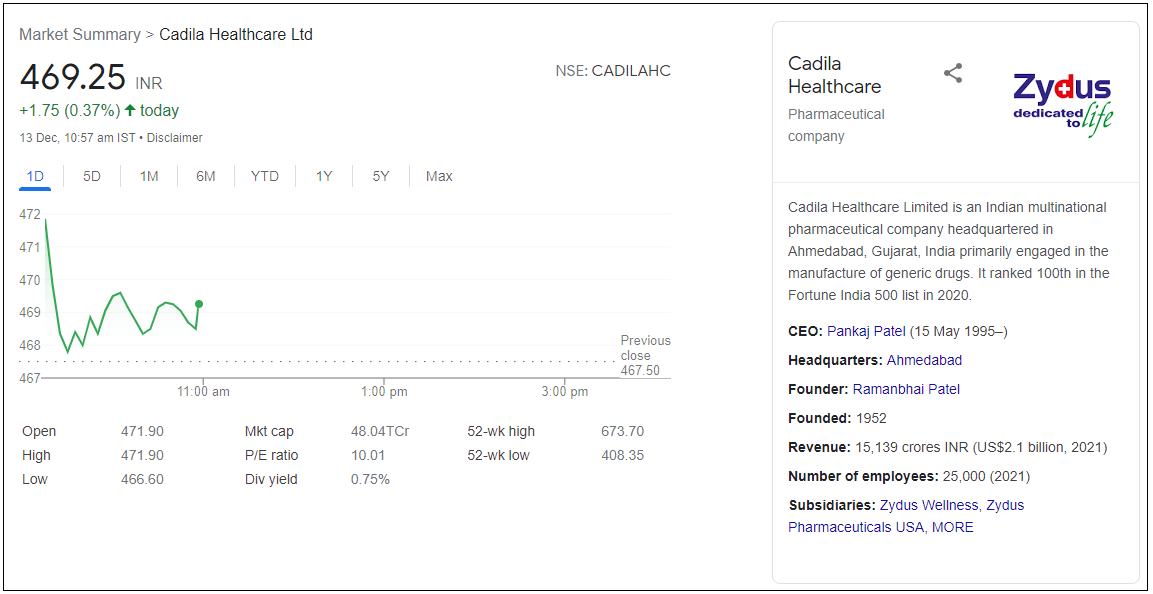Click the 52-wk low value 408.35
The width and height of the screenshot is (1153, 594).
click(x=622, y=455)
